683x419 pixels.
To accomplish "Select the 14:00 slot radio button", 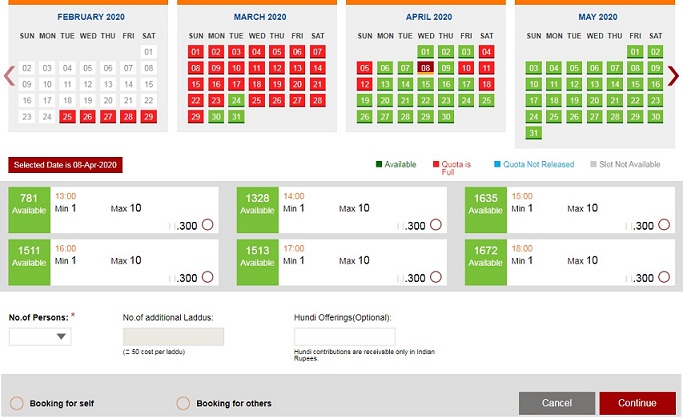I will pyautogui.click(x=436, y=225).
